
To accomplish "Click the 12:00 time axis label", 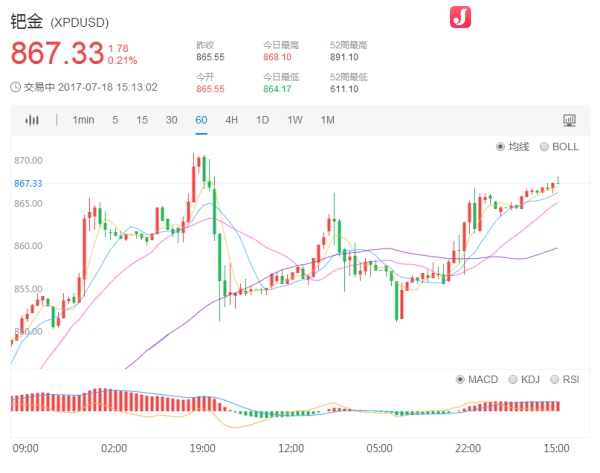I will pyautogui.click(x=291, y=448).
